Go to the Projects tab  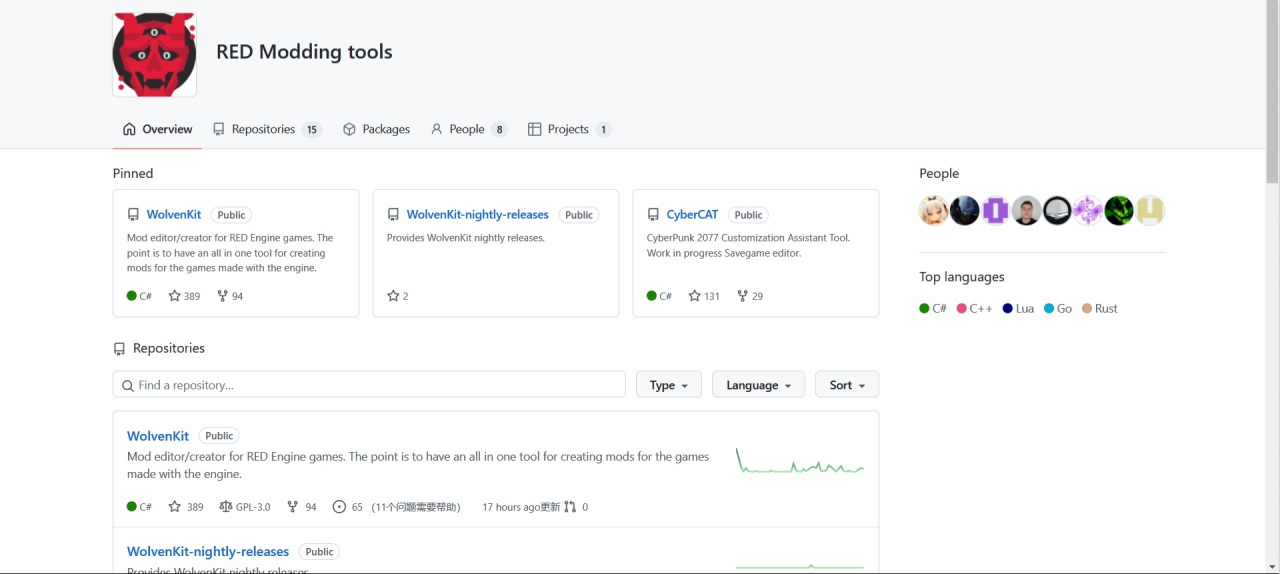tap(568, 129)
